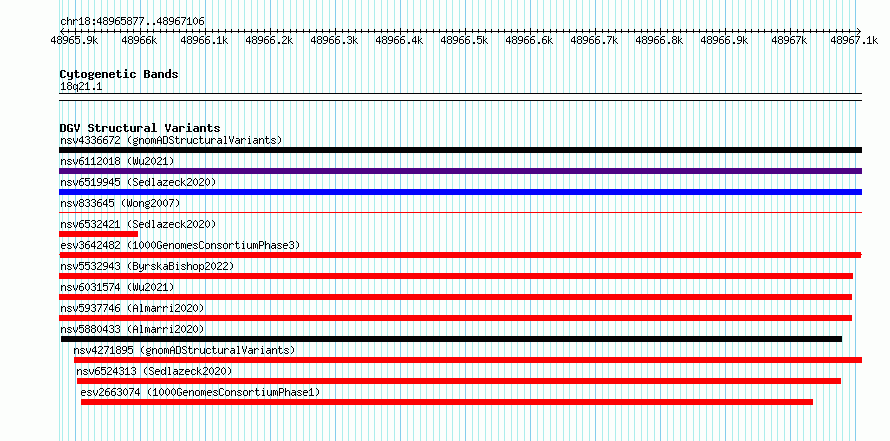
Task: Click the red bar under esv3642482
Action: [x=460, y=255]
